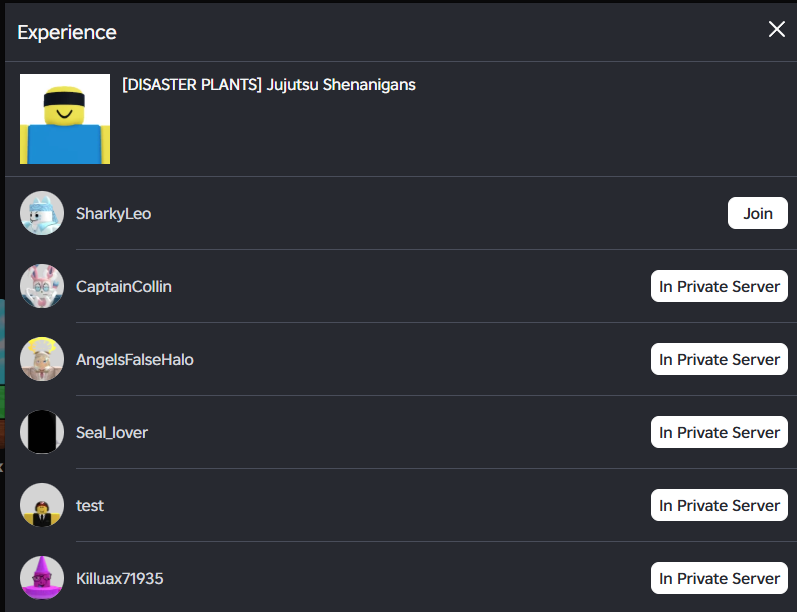Image resolution: width=797 pixels, height=612 pixels.
Task: Select the username test
Action: (x=90, y=506)
